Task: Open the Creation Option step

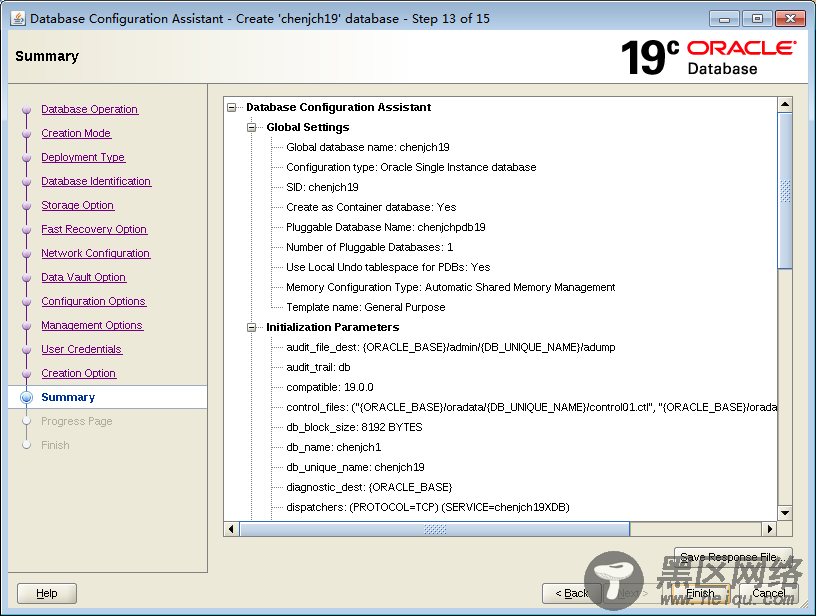Action: pyautogui.click(x=79, y=373)
